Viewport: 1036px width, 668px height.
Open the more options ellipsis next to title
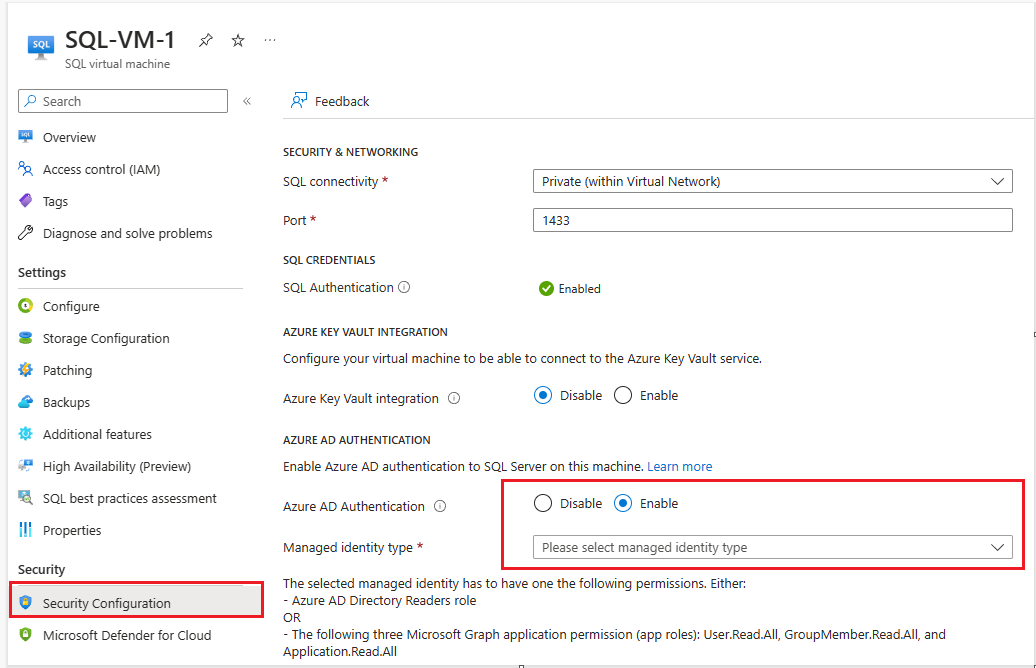[270, 40]
